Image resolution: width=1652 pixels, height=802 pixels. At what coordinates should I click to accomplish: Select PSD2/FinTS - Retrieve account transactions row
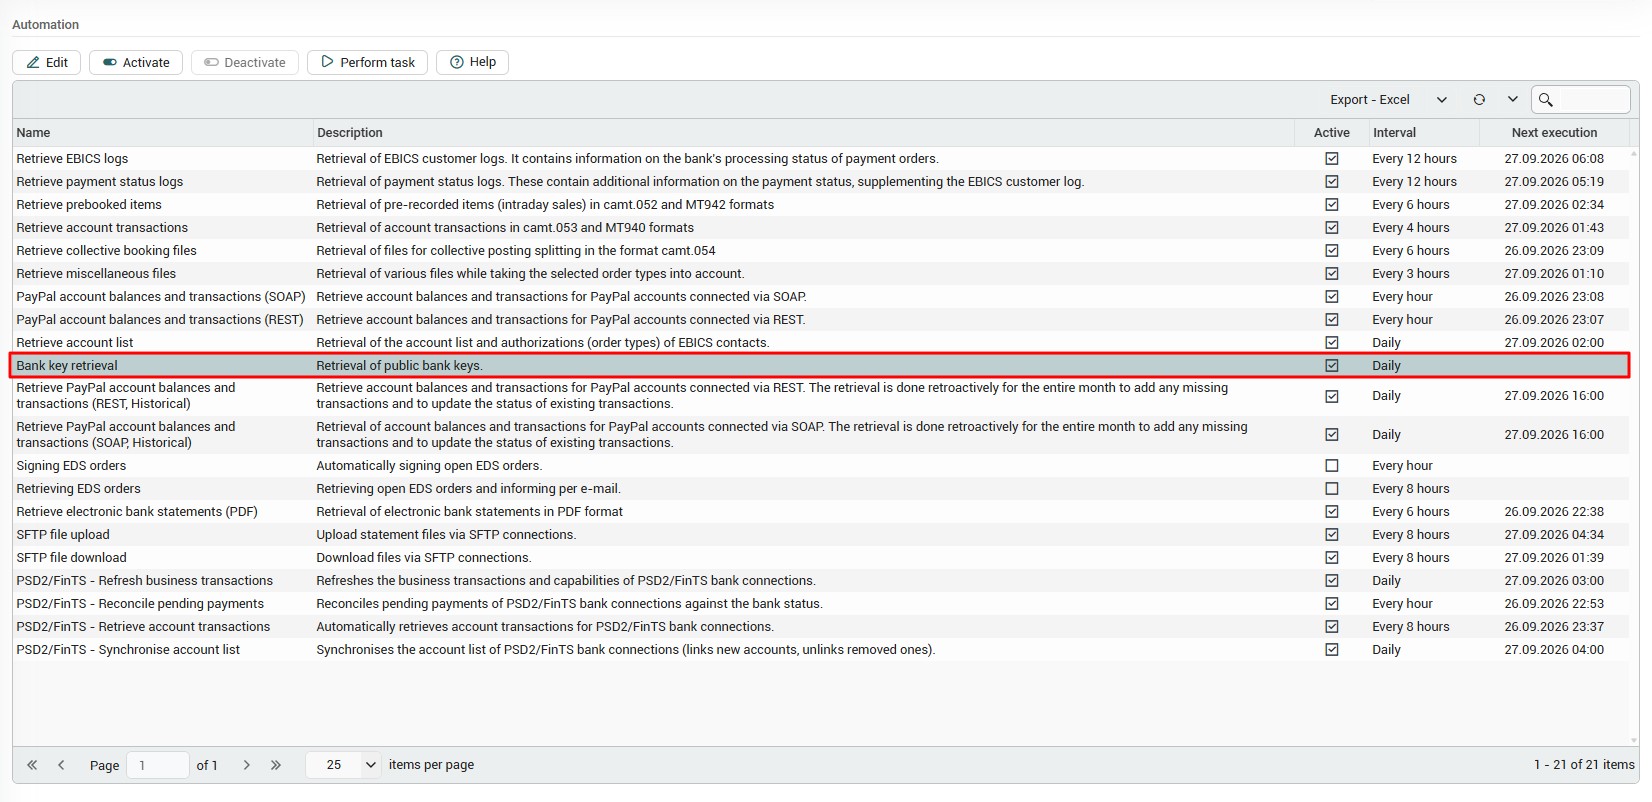pos(821,627)
